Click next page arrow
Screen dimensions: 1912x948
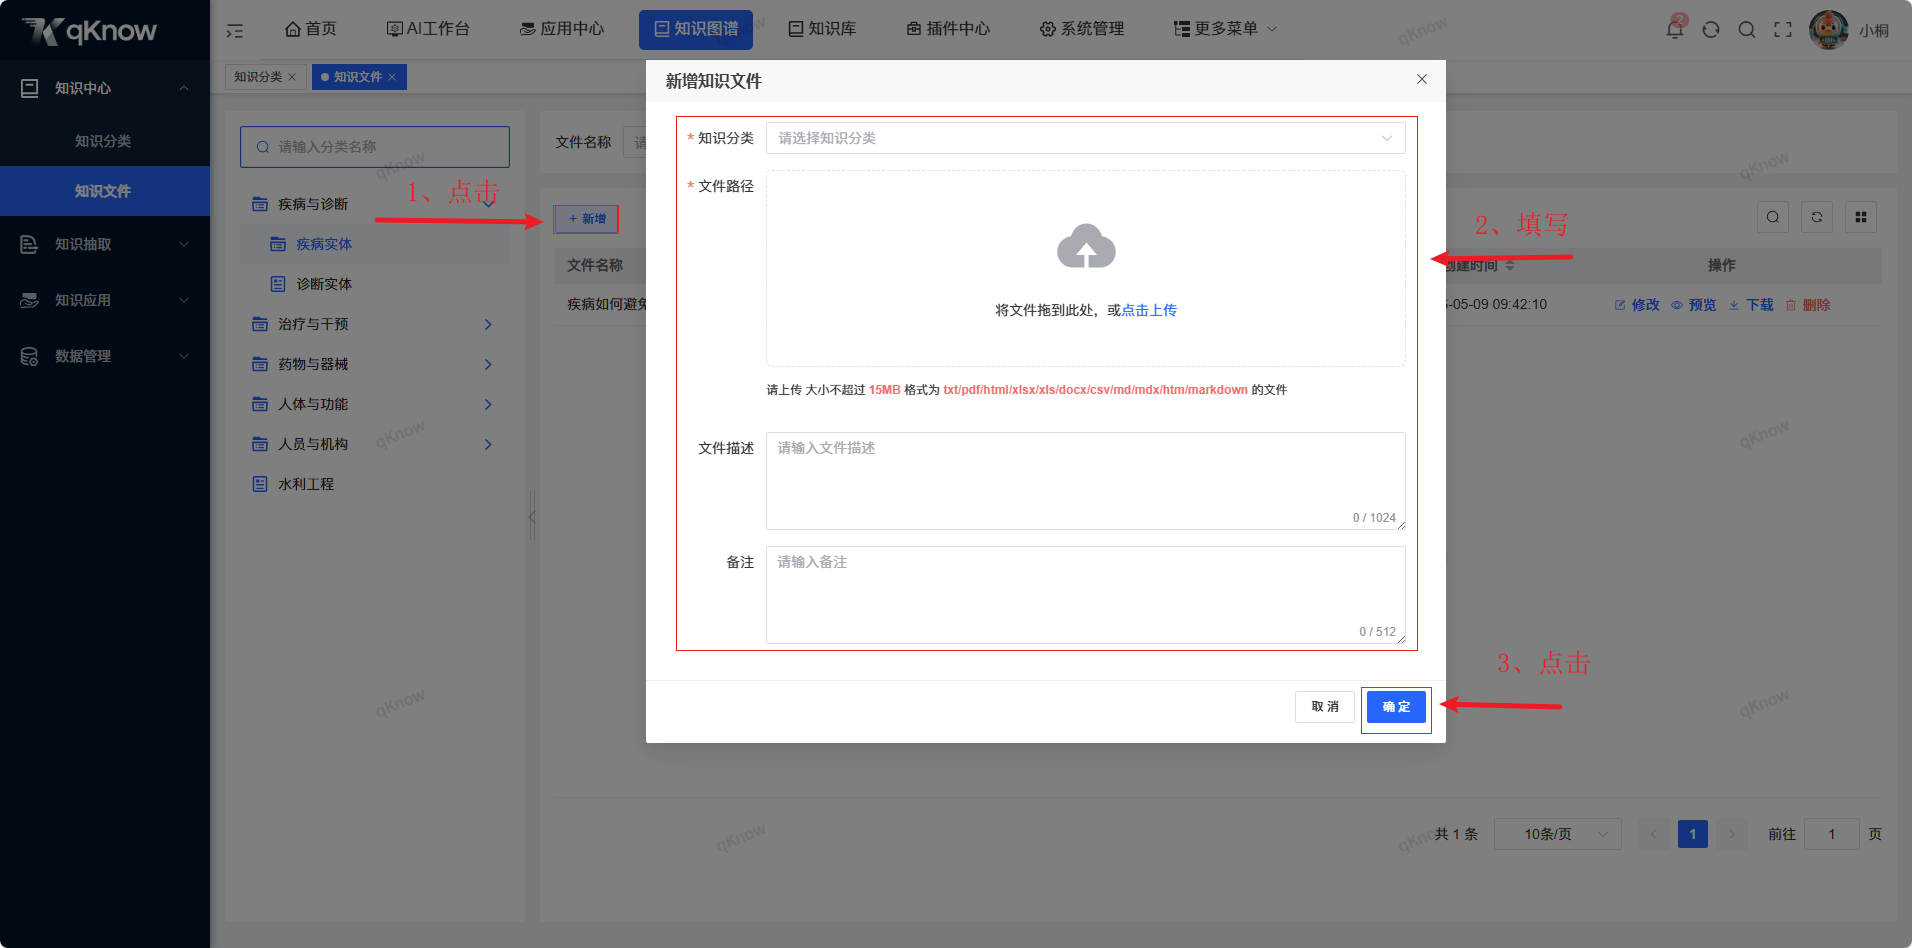pos(1733,834)
